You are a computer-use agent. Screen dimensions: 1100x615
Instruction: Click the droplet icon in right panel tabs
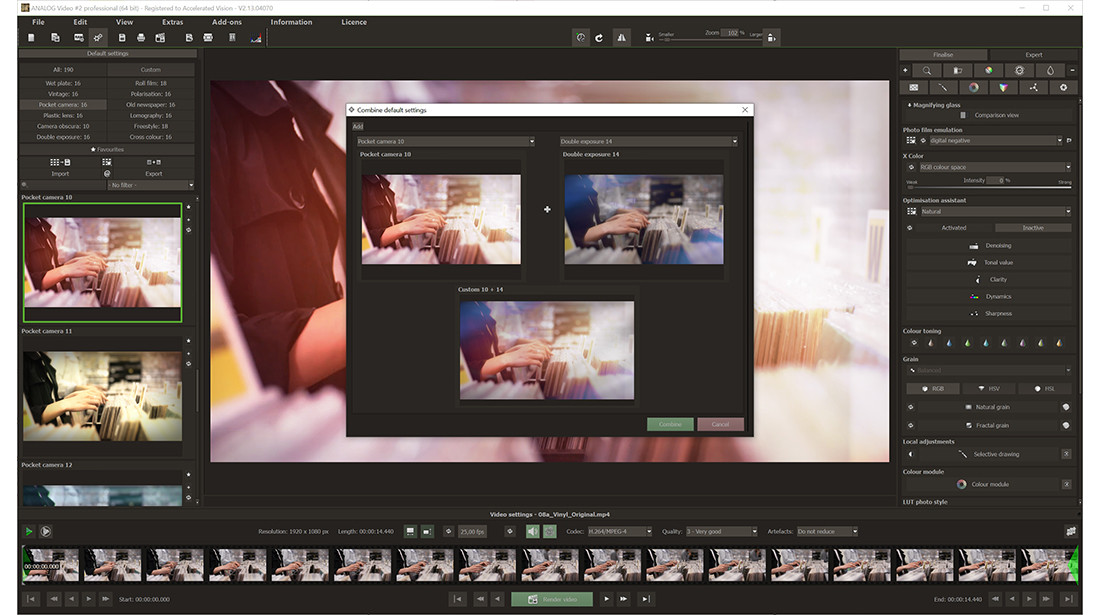[x=1050, y=71]
